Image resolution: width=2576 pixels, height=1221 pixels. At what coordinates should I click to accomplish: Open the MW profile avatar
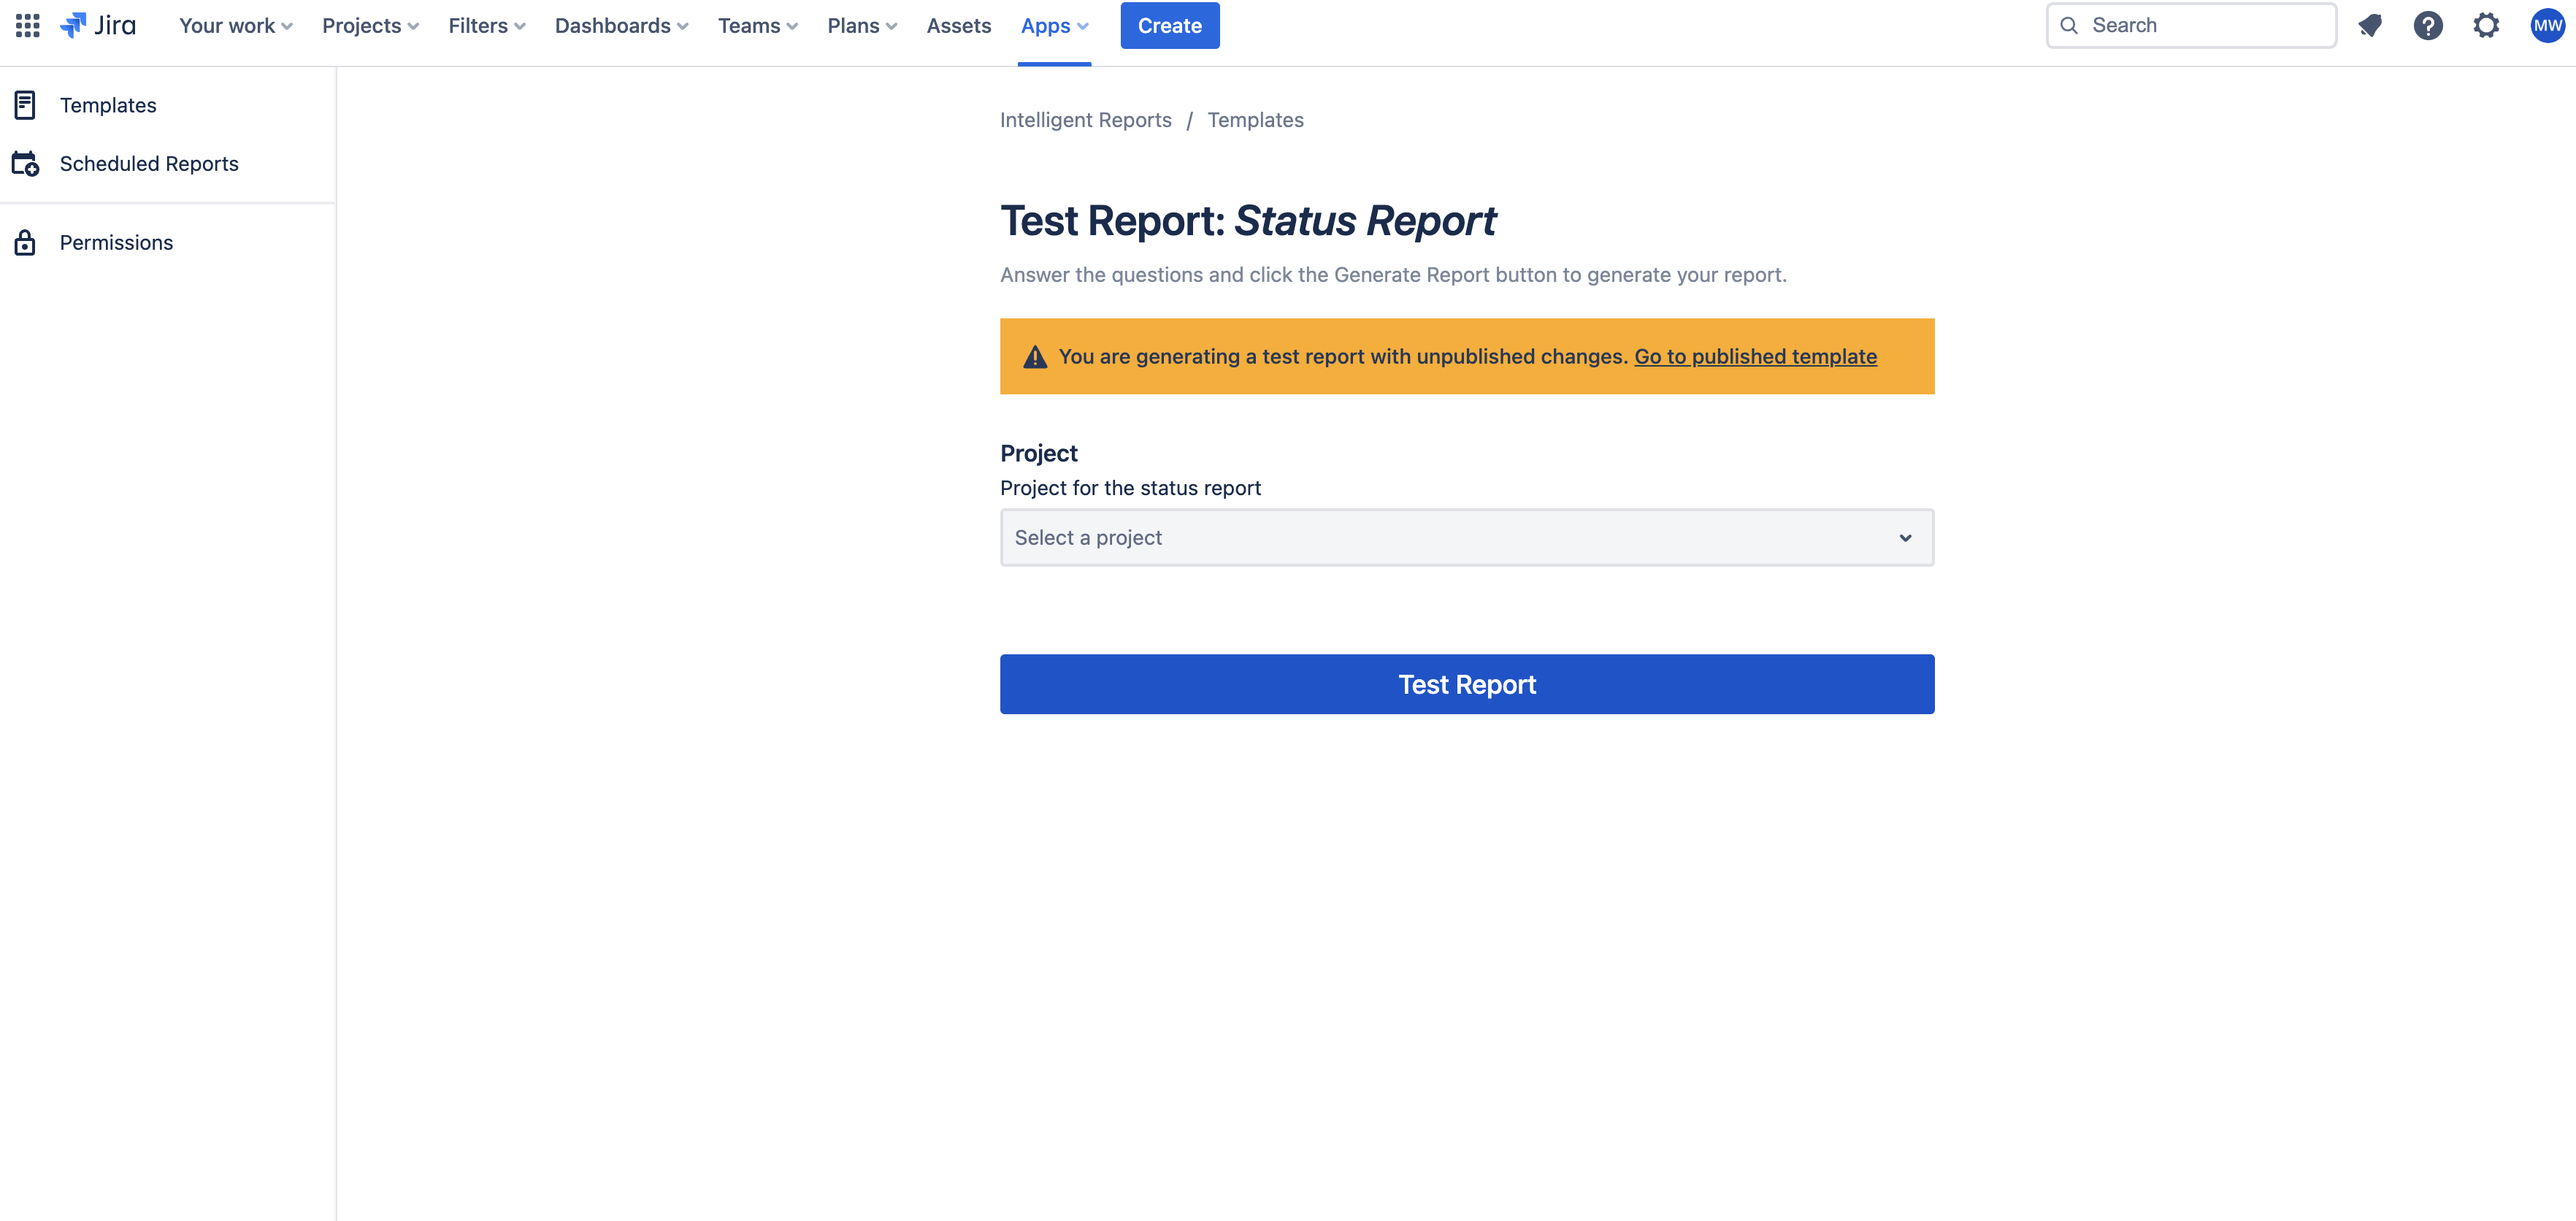2546,25
